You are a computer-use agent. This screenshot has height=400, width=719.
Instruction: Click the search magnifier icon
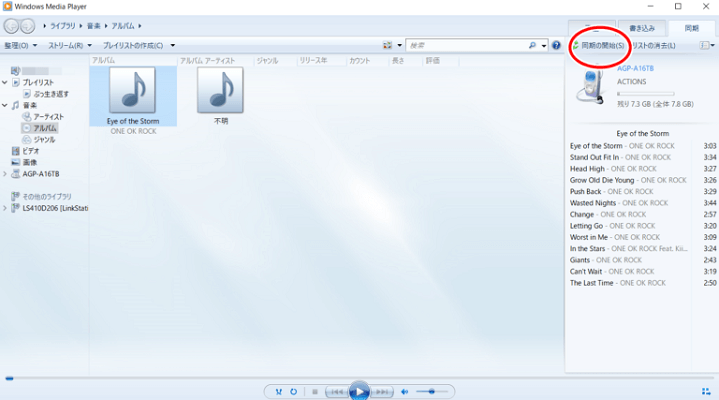pos(532,45)
